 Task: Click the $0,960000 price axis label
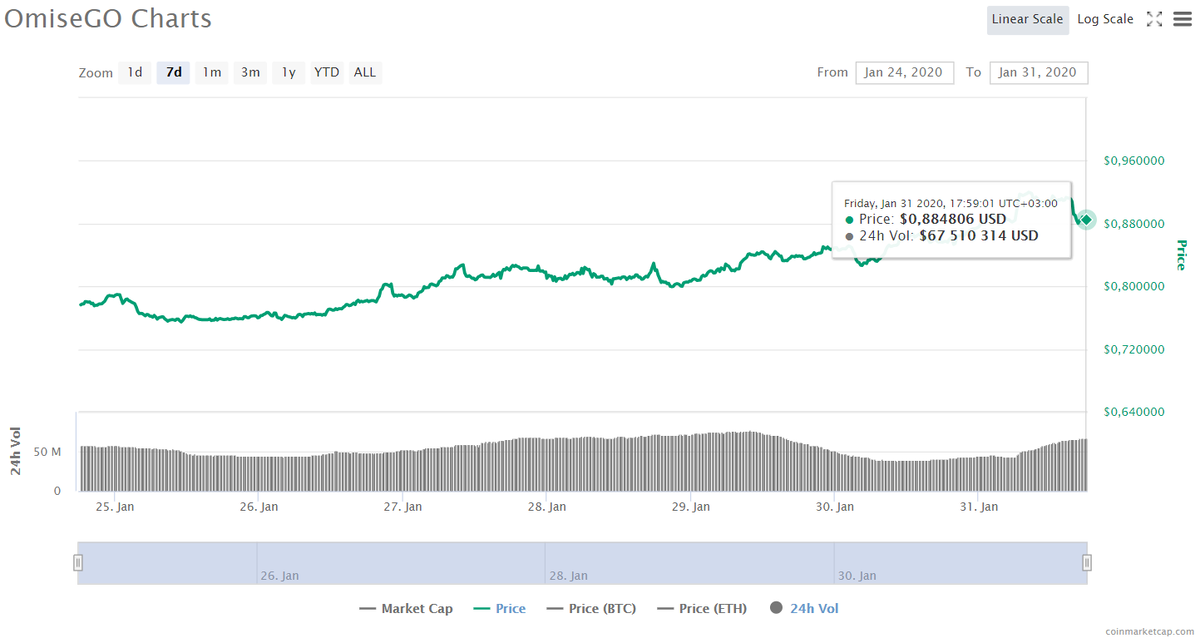[1135, 161]
